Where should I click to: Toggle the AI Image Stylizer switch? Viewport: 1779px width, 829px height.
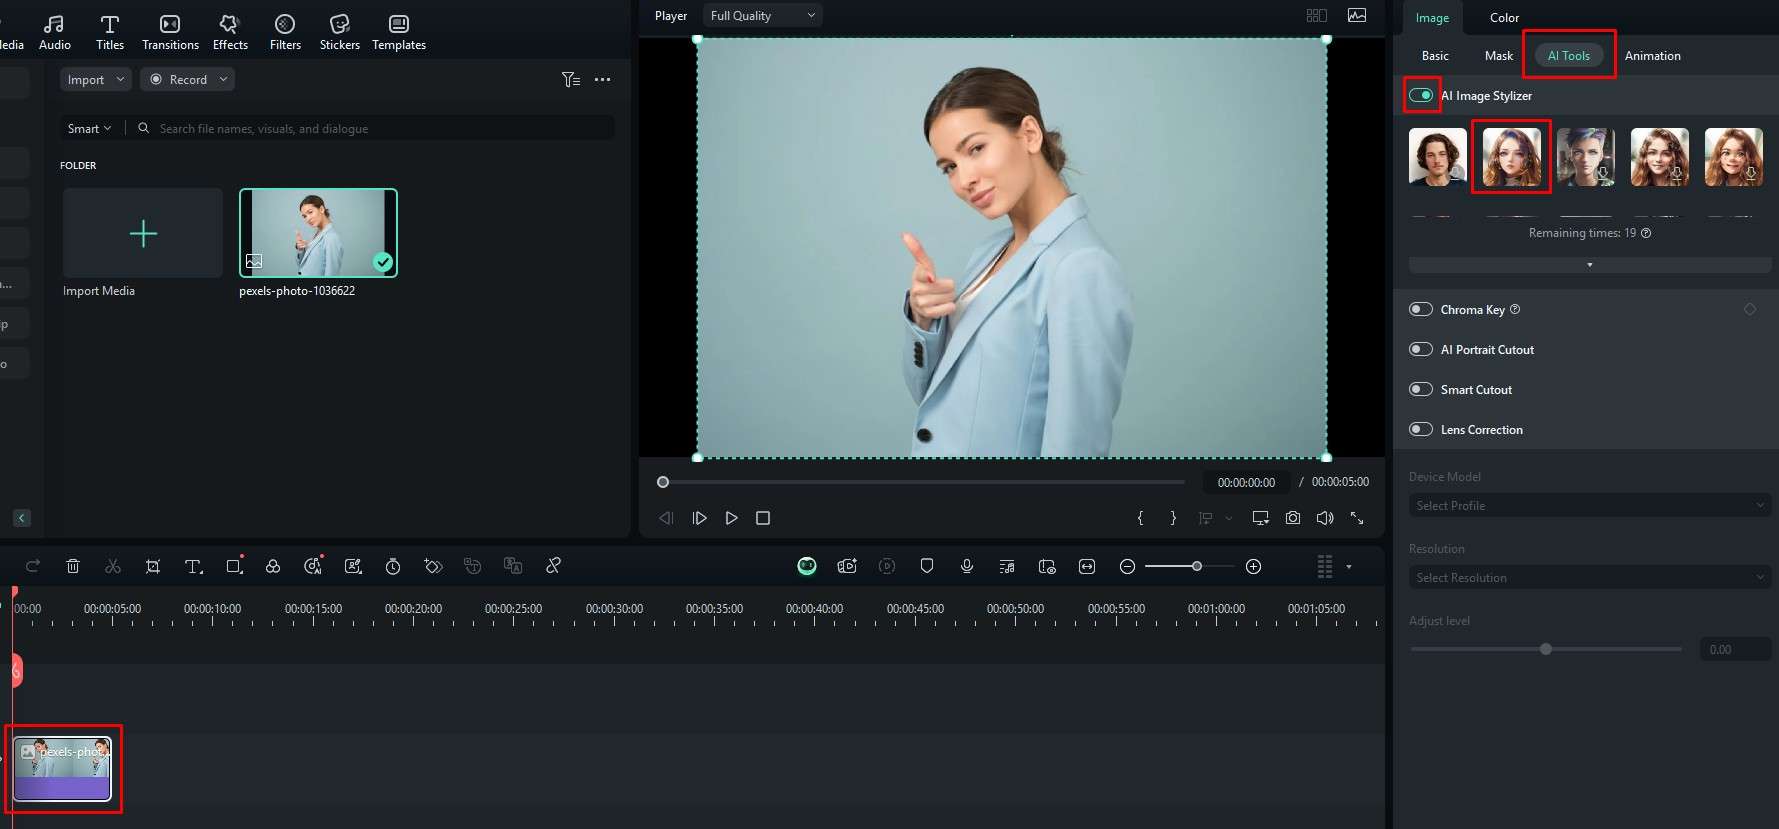(x=1421, y=95)
